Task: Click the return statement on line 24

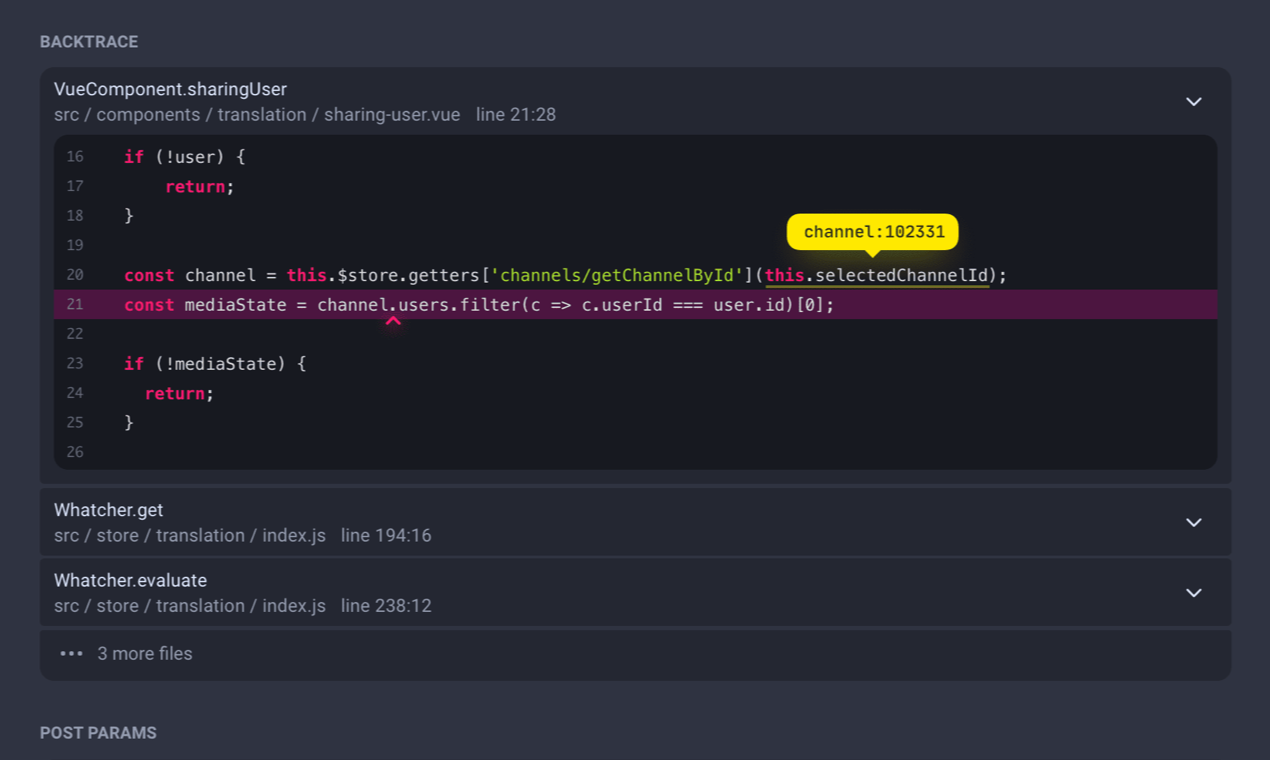Action: coord(179,394)
